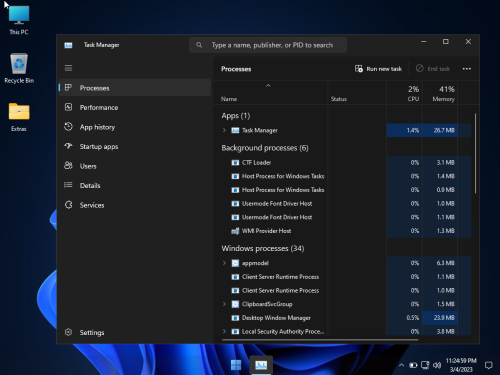The image size is (500, 375).
Task: Click the network tray icon
Action: (x=425, y=365)
